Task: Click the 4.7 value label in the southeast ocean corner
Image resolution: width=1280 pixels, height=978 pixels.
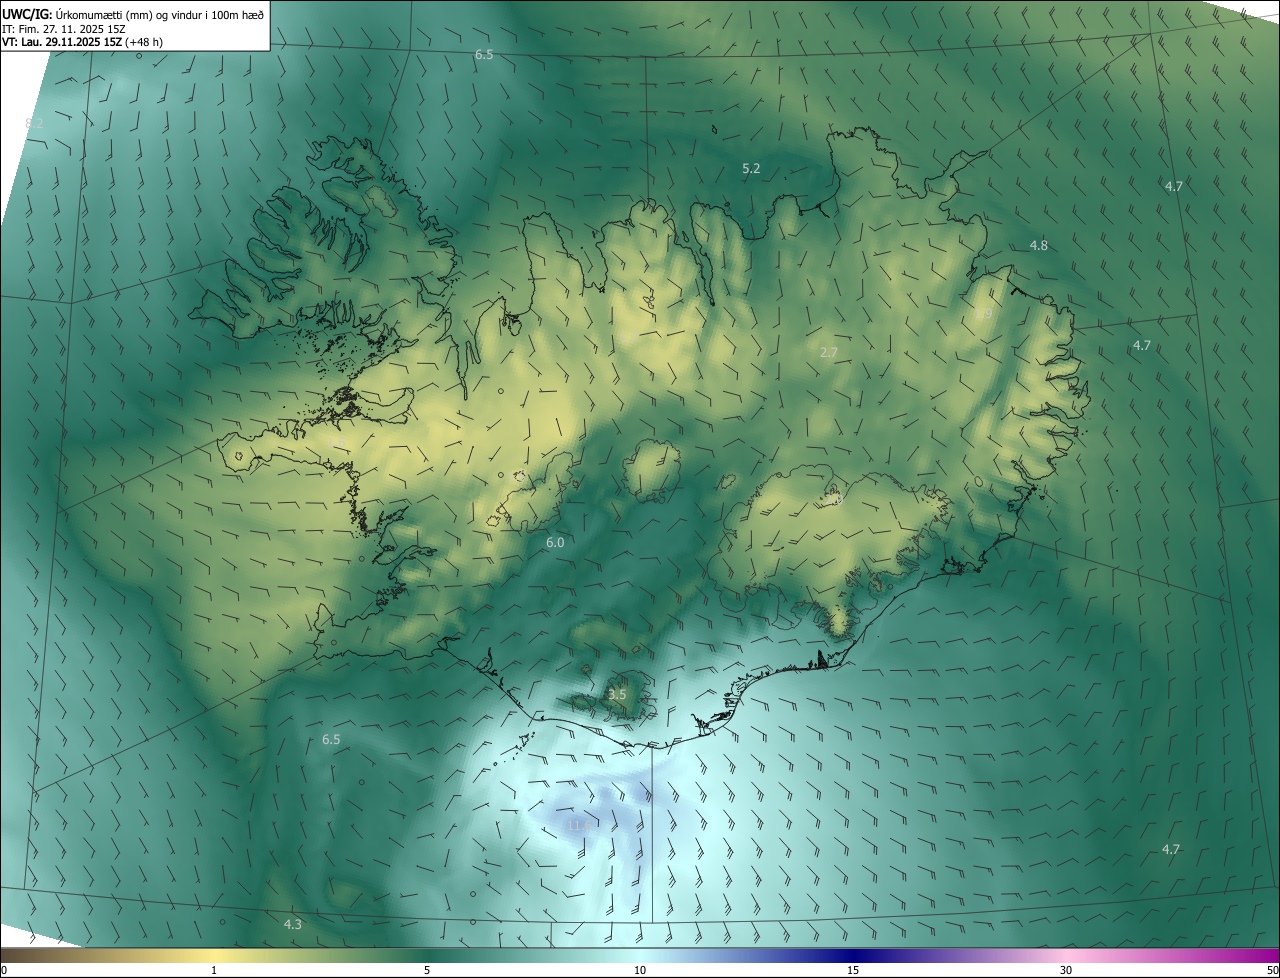Action: (1171, 849)
